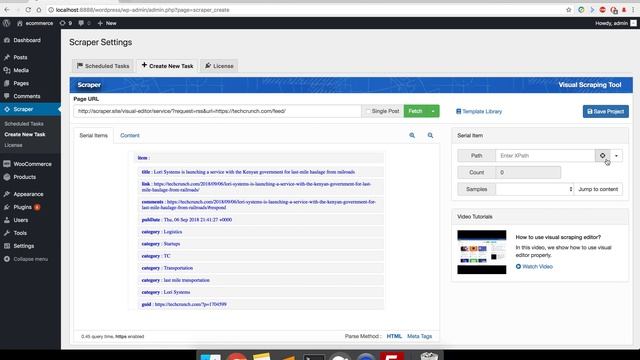Image resolution: width=640 pixels, height=360 pixels.
Task: Open Create New Task submenu item
Action: point(25,134)
